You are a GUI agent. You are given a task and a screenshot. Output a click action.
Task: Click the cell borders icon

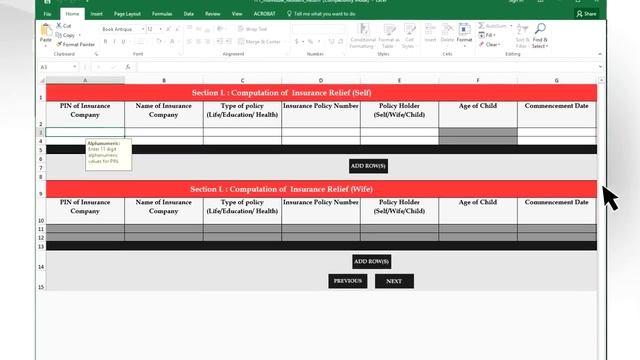click(x=140, y=42)
